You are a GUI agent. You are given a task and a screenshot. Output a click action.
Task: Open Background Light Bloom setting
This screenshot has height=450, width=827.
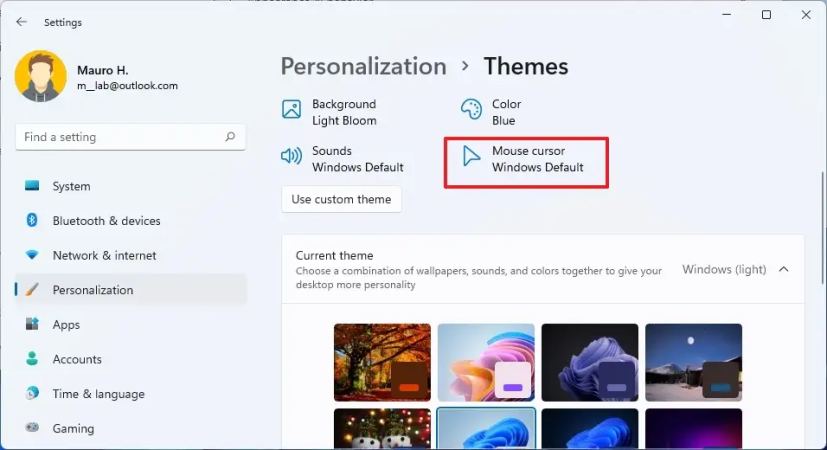(330, 112)
